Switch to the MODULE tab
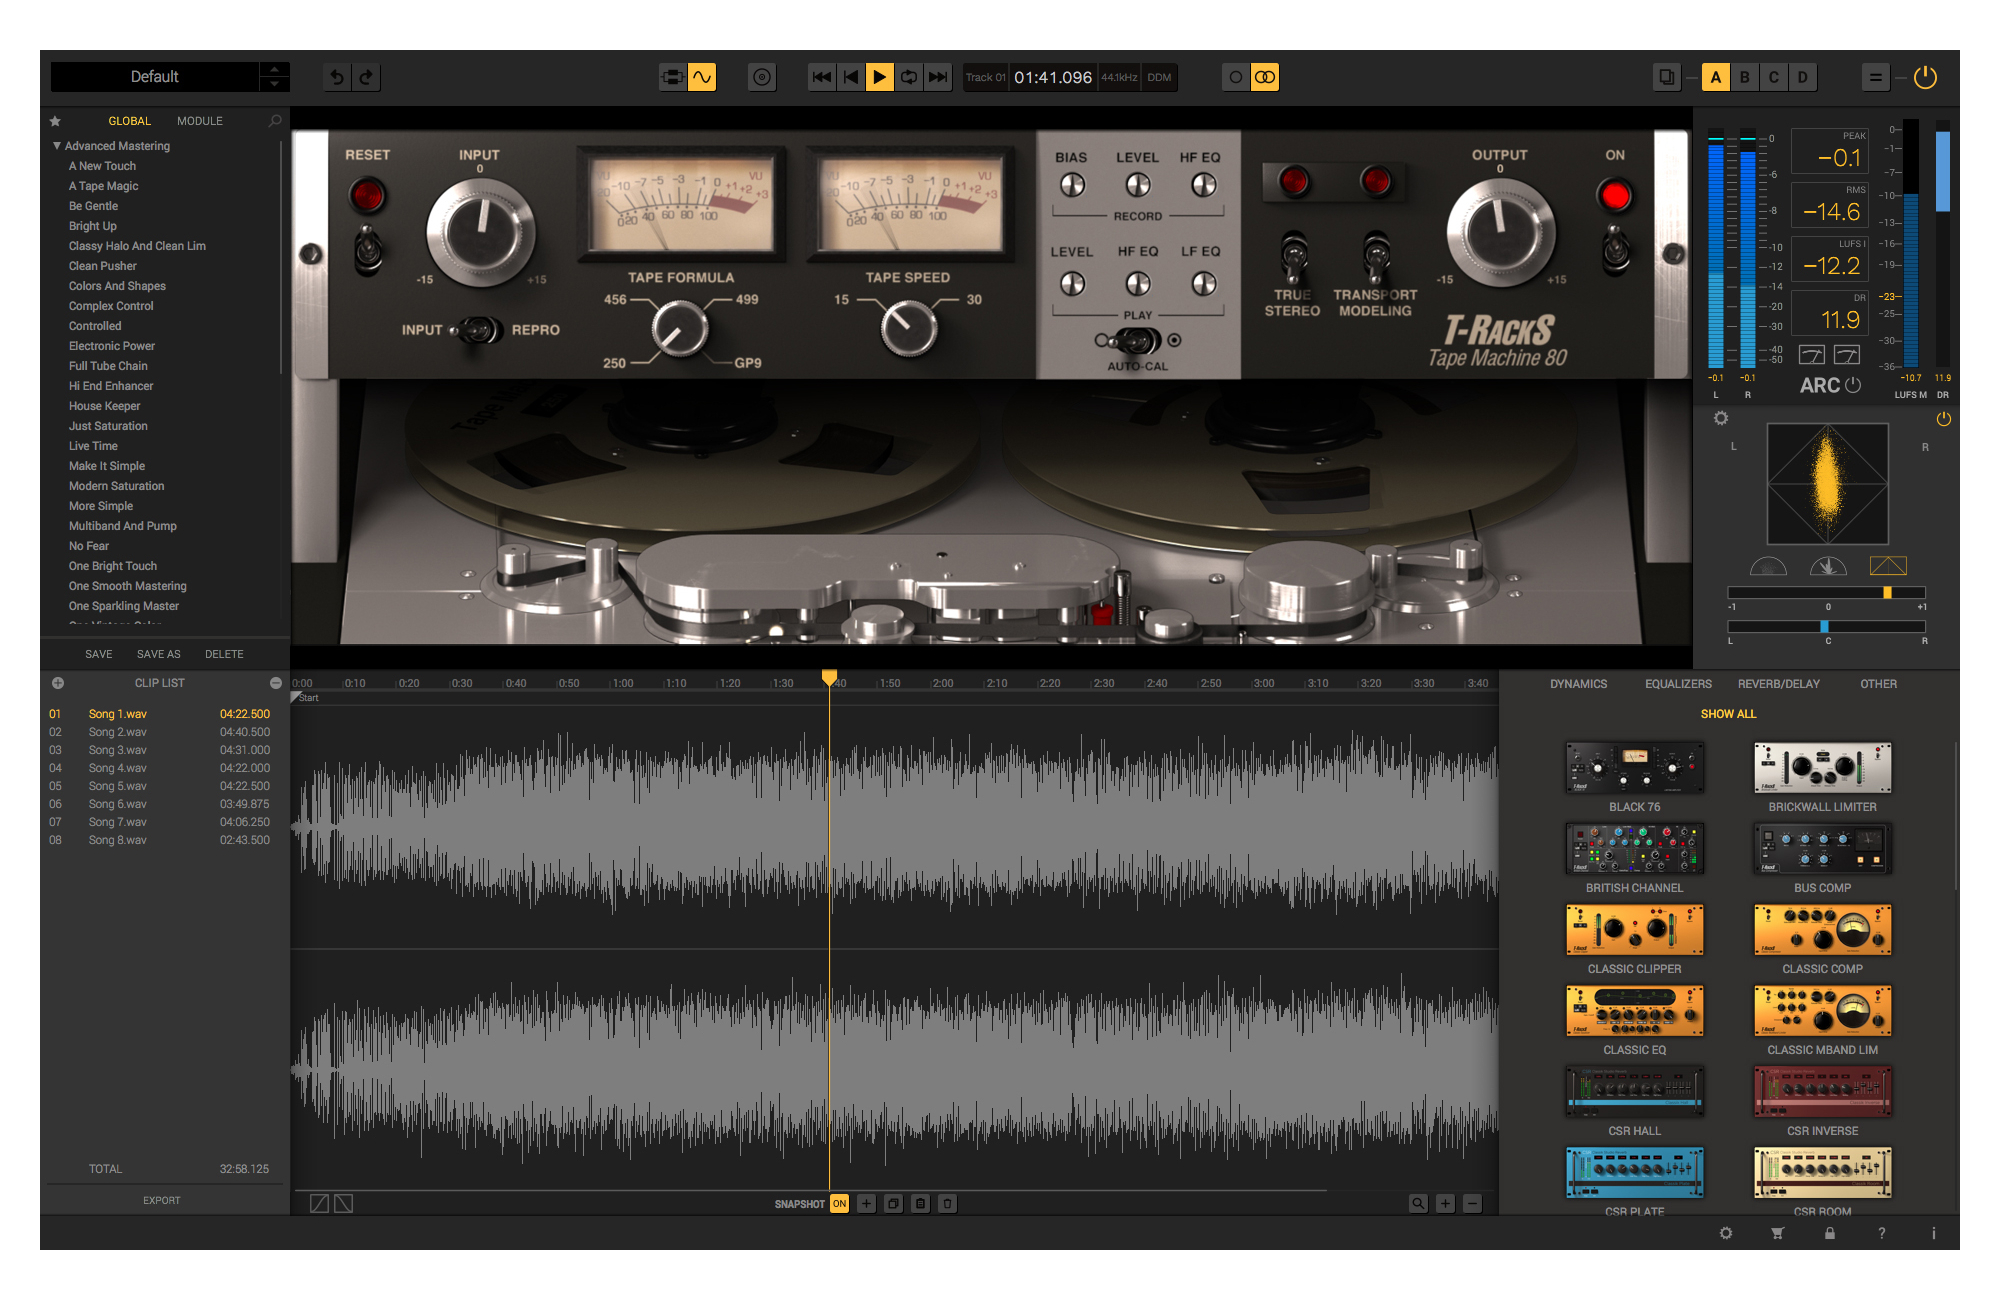 pos(200,121)
